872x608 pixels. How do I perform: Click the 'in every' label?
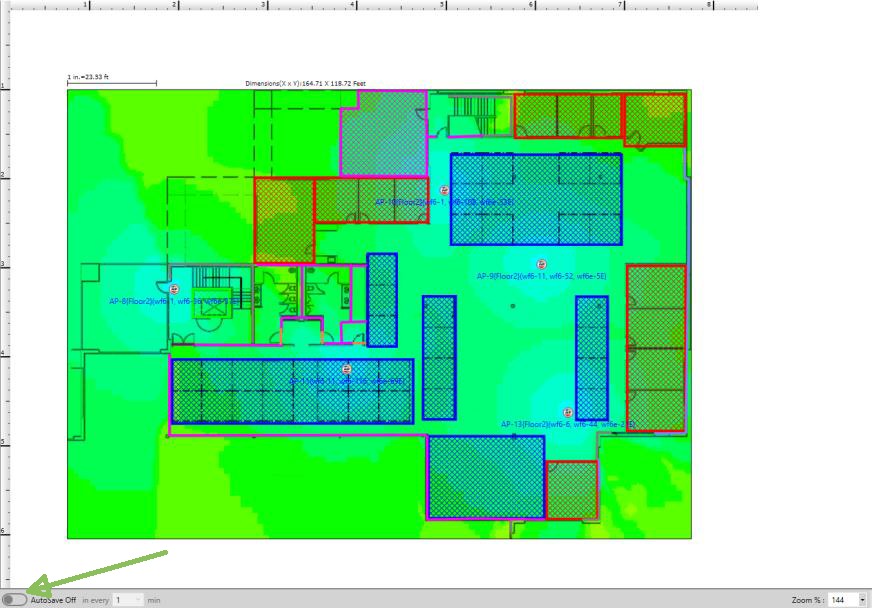tap(96, 600)
